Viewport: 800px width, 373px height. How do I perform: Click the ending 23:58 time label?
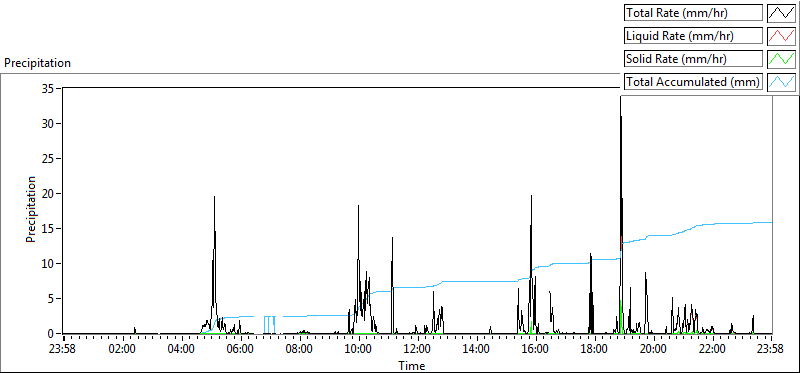pyautogui.click(x=771, y=350)
